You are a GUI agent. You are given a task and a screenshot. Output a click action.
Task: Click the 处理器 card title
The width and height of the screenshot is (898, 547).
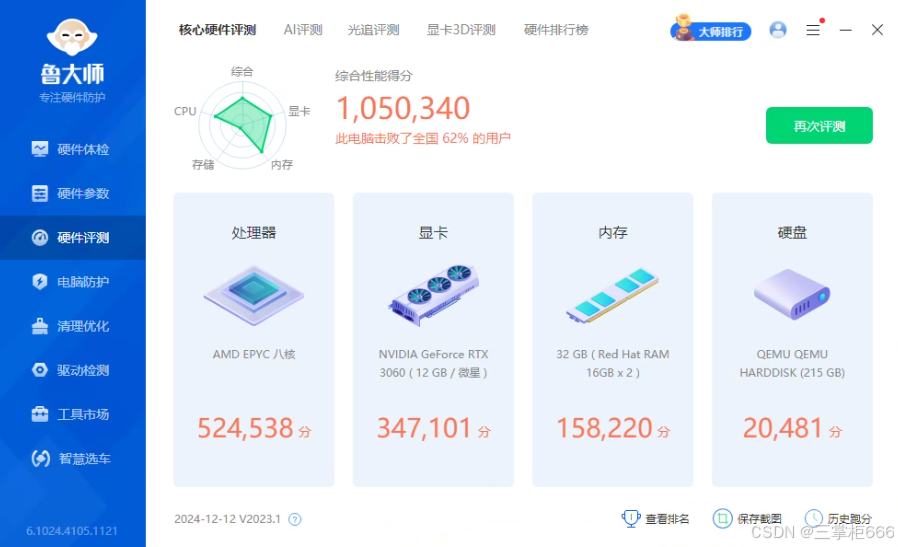tap(254, 233)
